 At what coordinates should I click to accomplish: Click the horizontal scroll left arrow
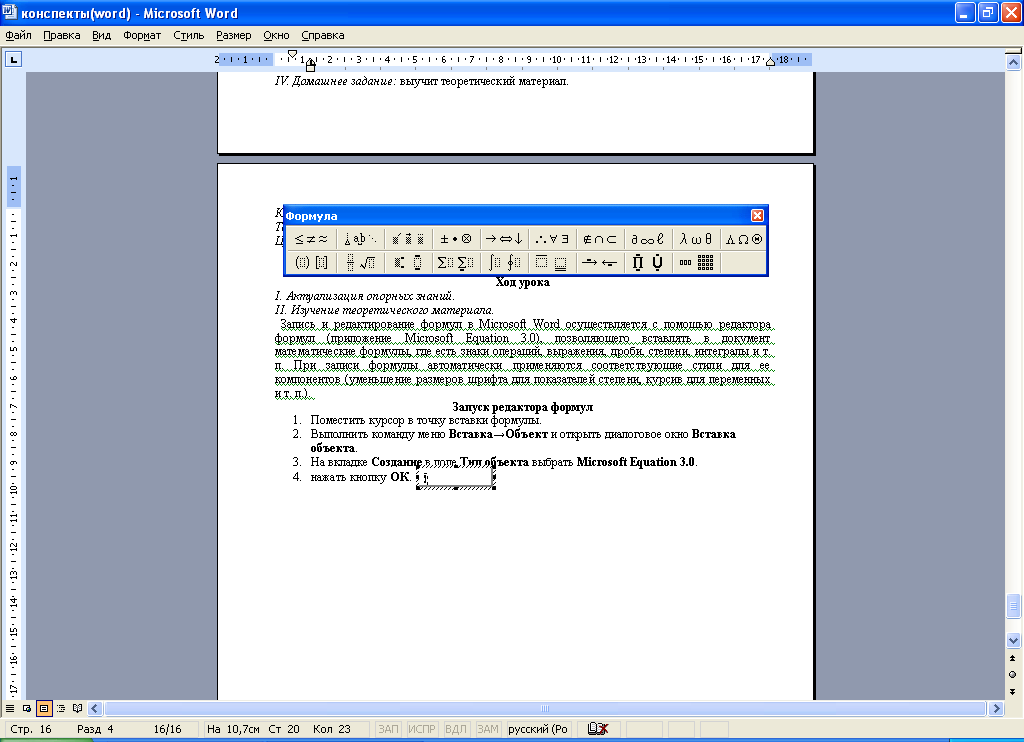(x=95, y=708)
